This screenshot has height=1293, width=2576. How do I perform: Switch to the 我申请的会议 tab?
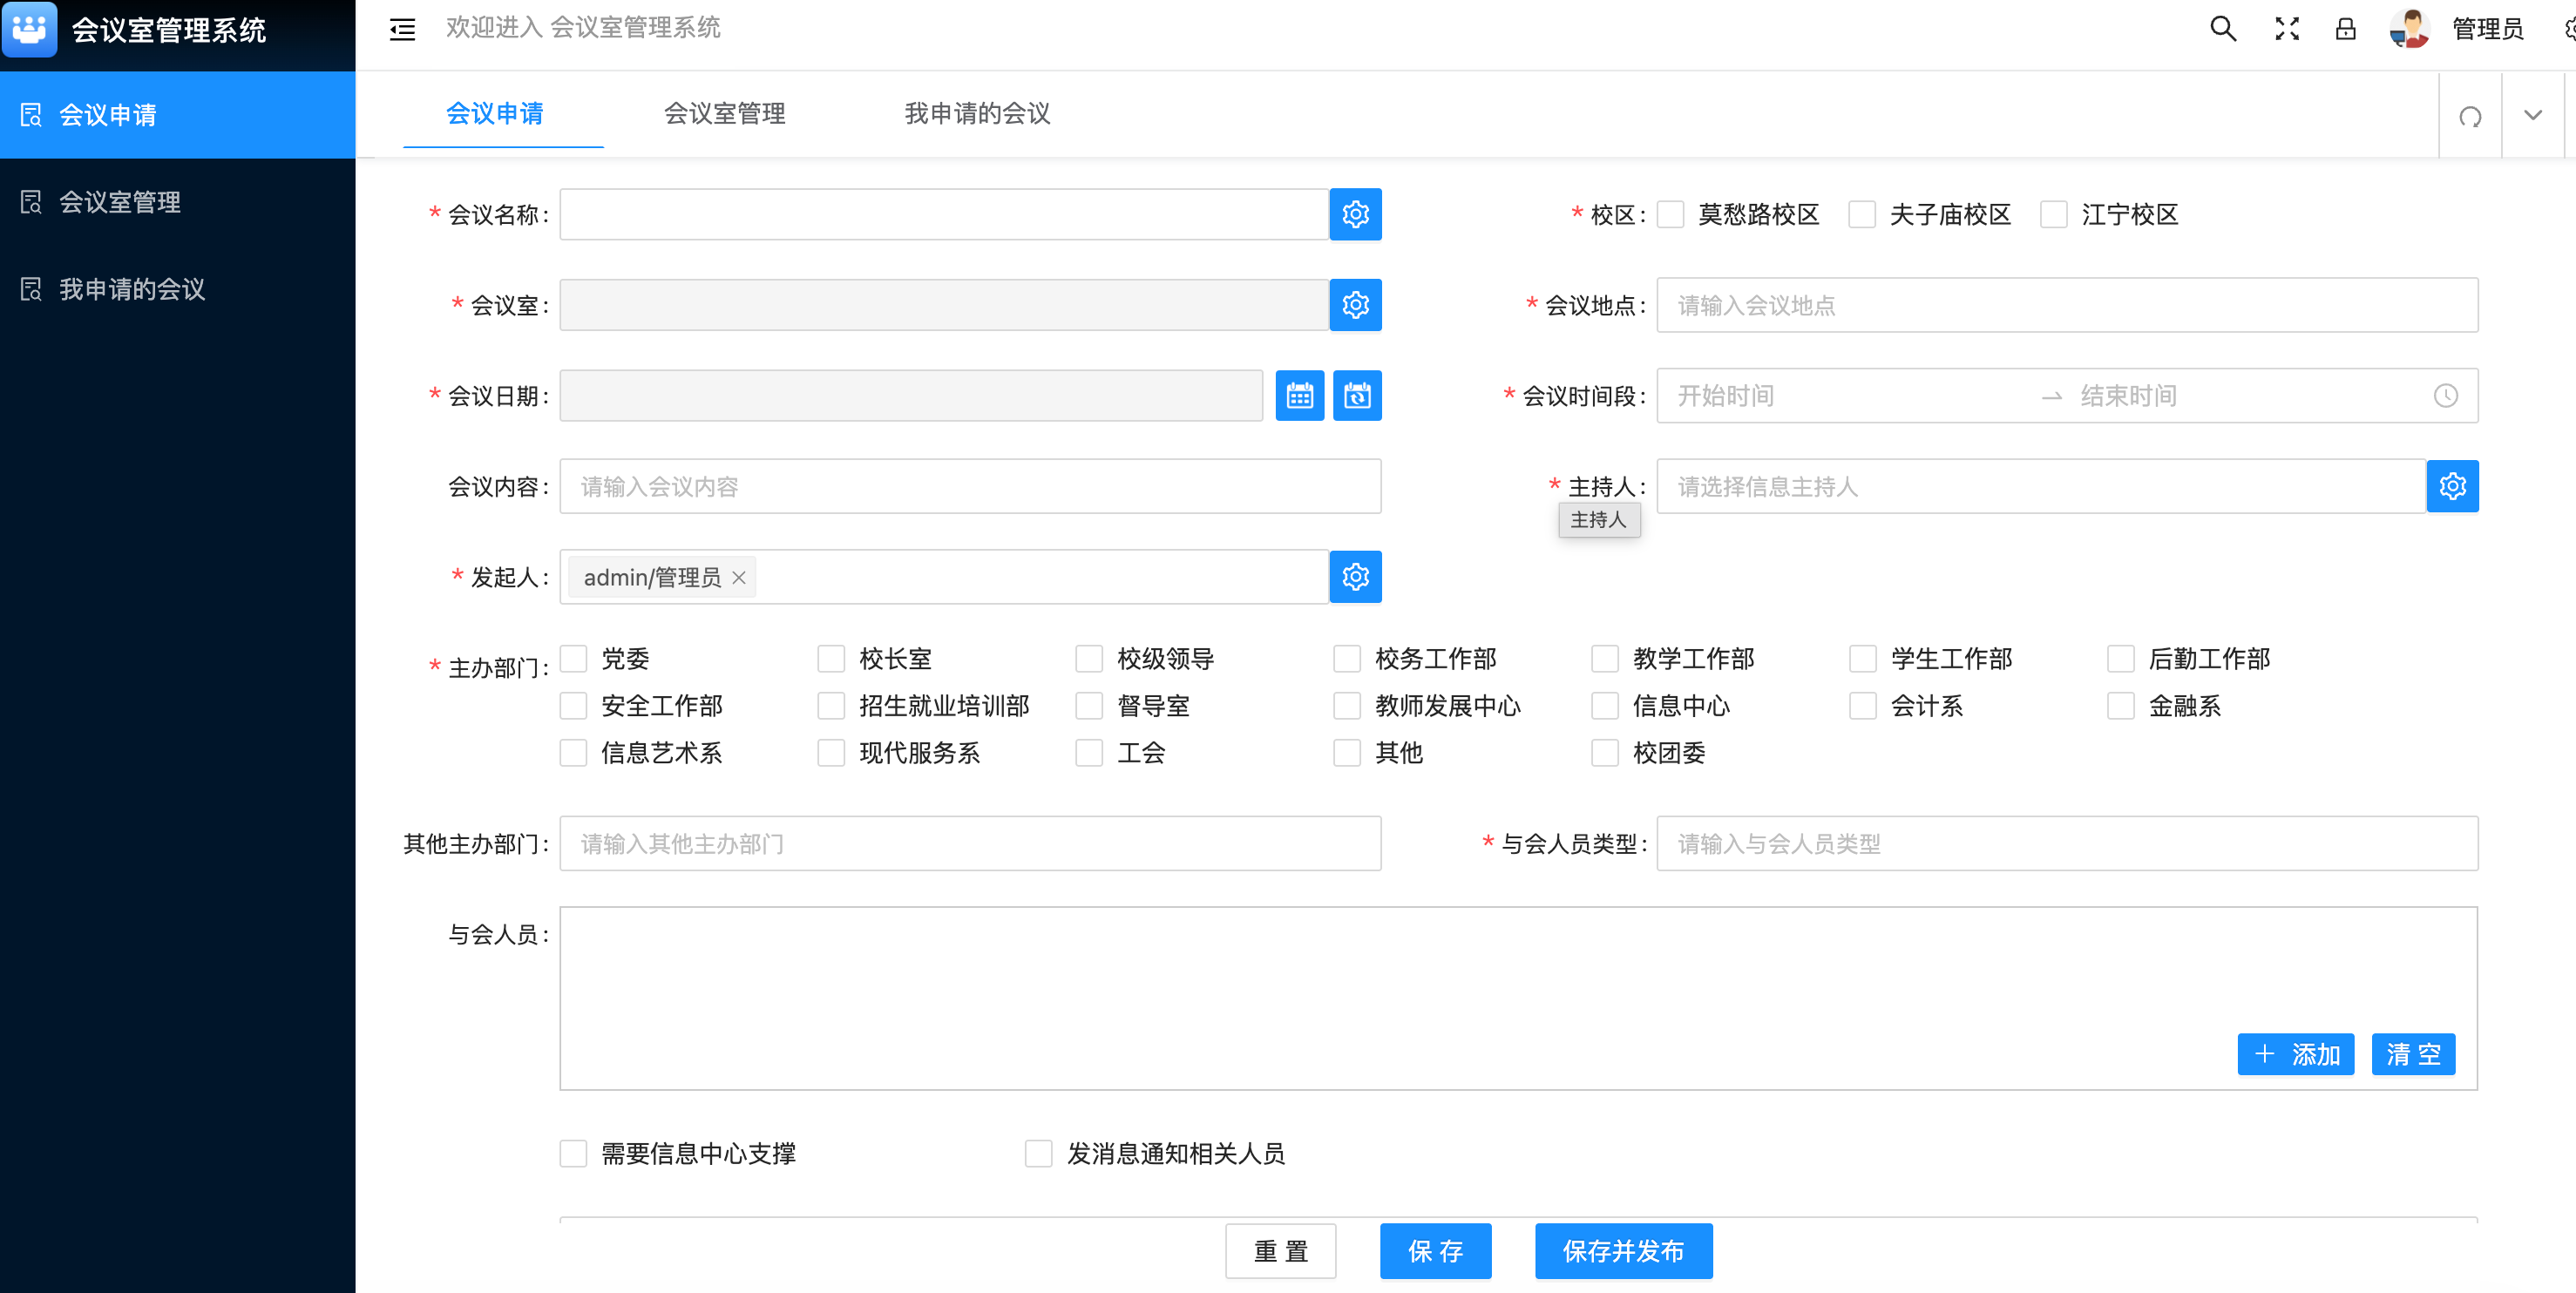[977, 114]
